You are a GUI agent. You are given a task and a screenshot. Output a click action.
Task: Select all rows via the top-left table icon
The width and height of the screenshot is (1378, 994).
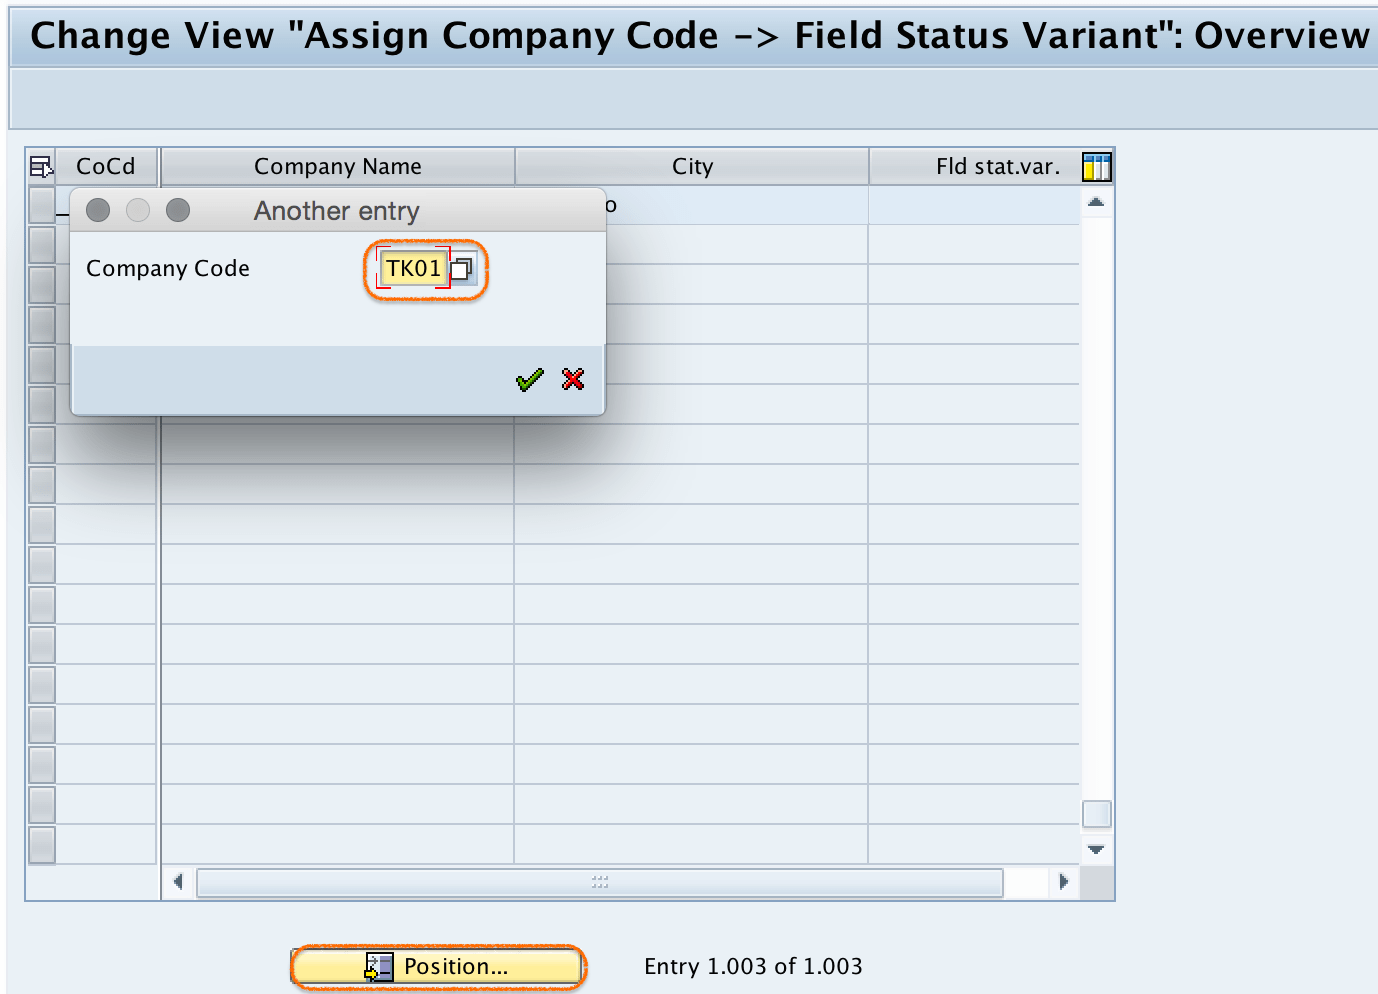40,166
